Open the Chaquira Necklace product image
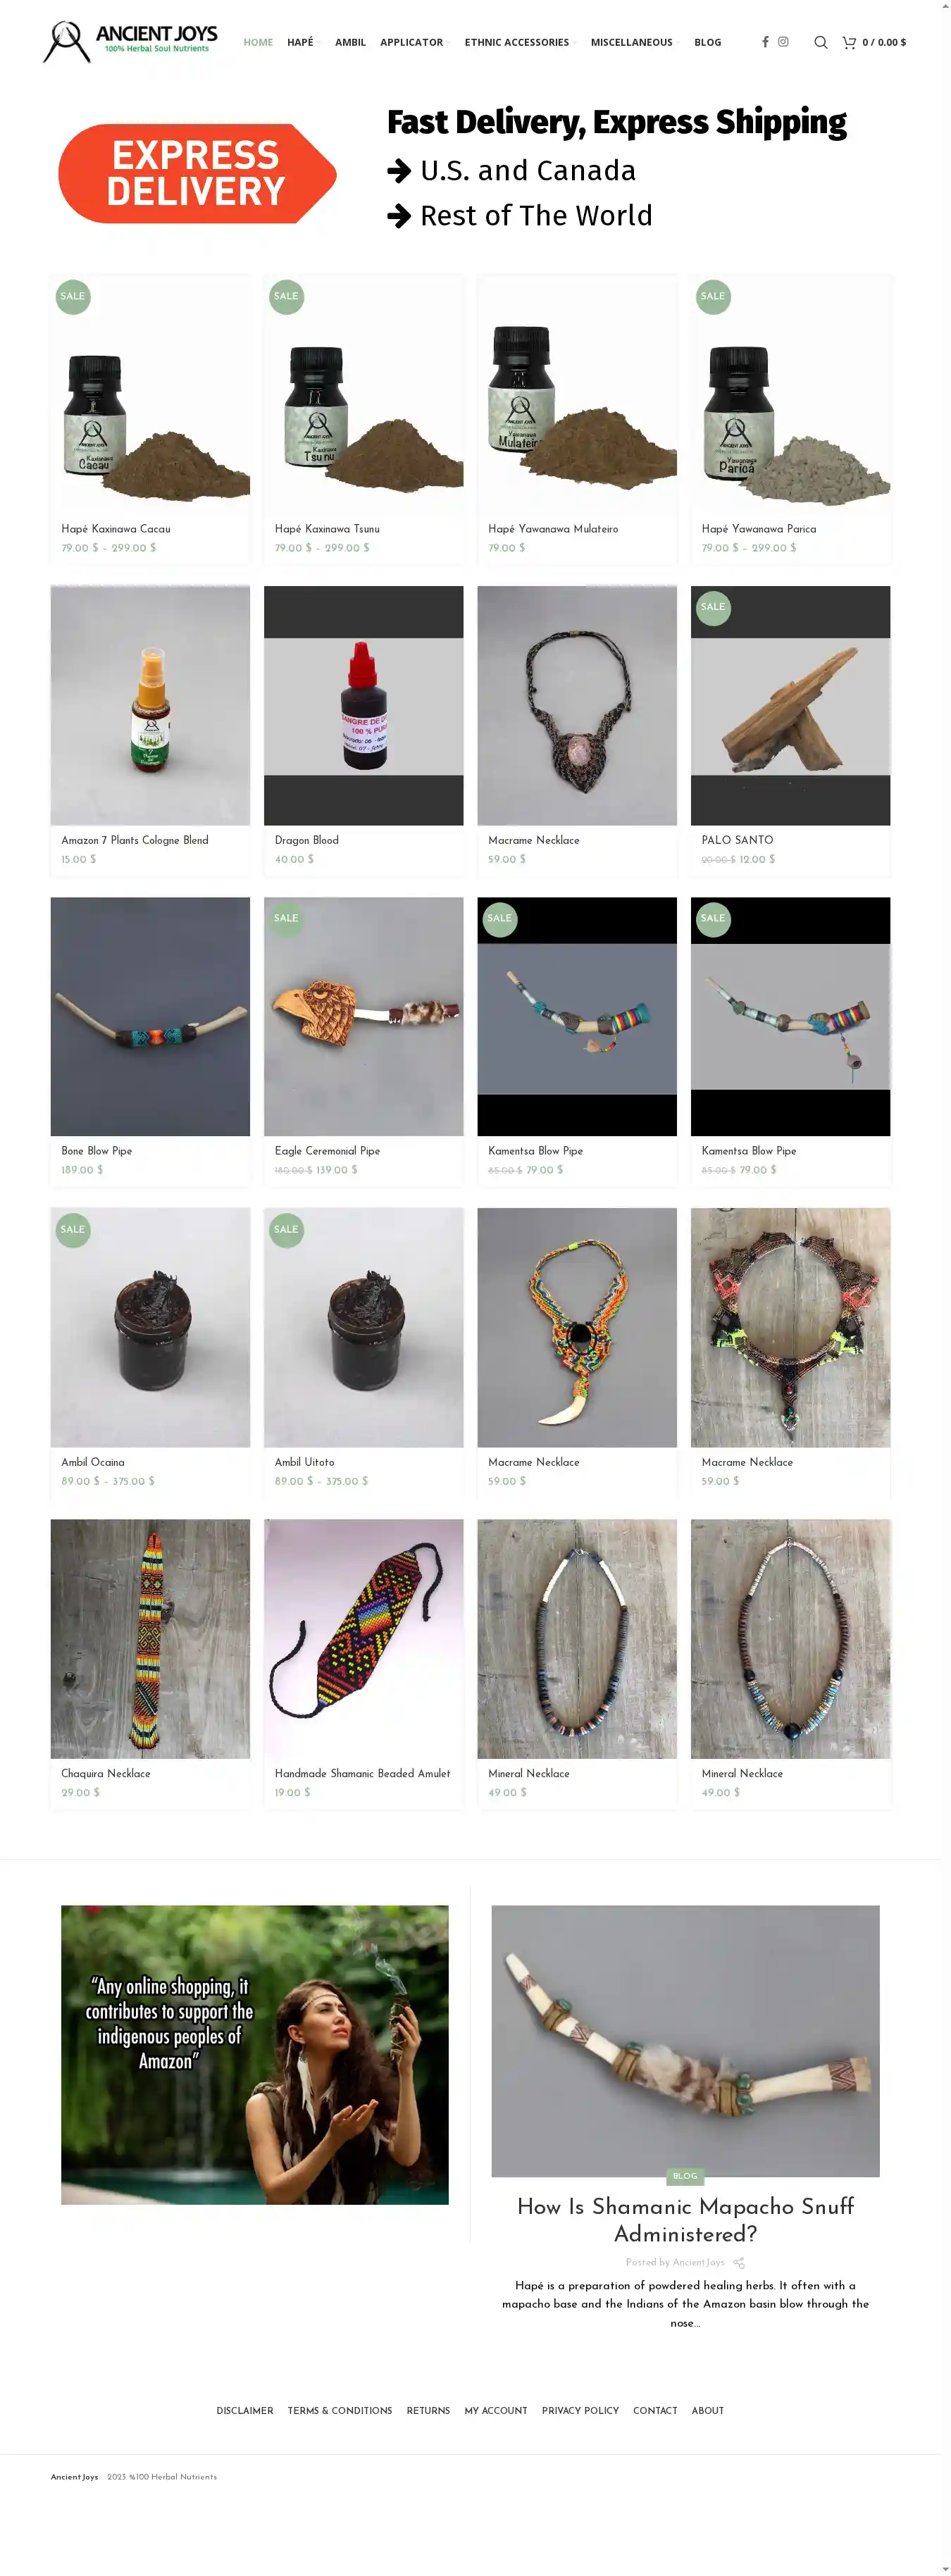The height and width of the screenshot is (2576, 951). (150, 1639)
